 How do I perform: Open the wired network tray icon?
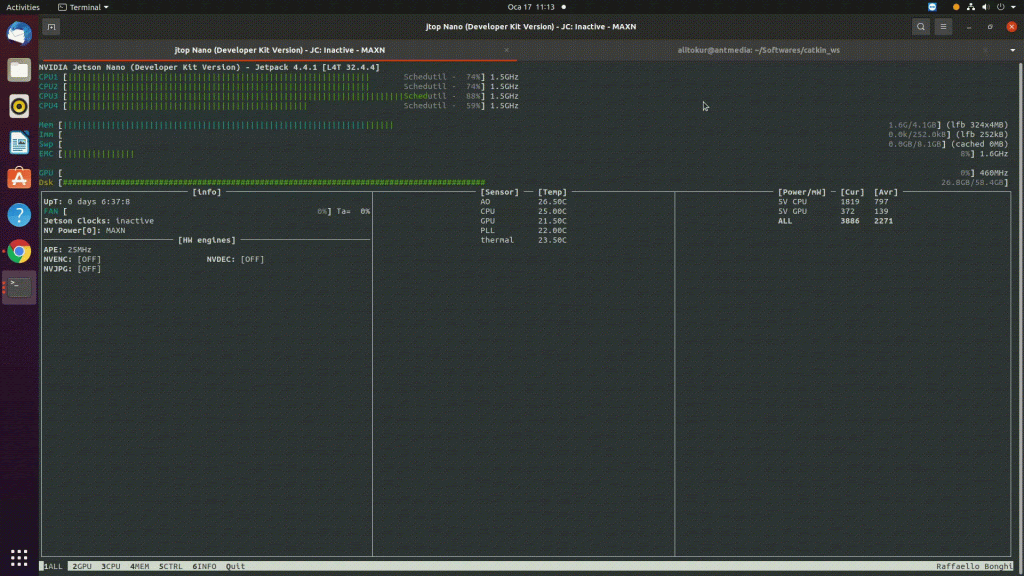tap(970, 7)
